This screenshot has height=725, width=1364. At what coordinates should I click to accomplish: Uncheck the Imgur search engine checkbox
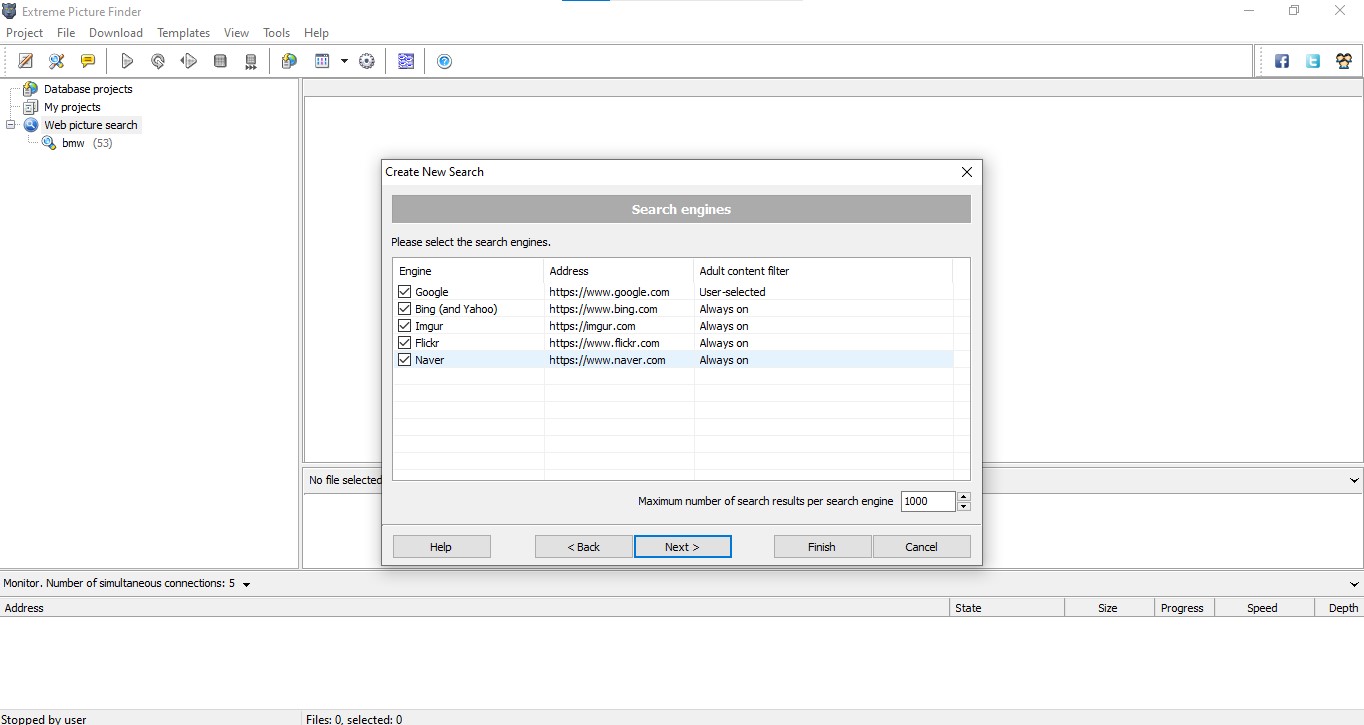(x=405, y=326)
